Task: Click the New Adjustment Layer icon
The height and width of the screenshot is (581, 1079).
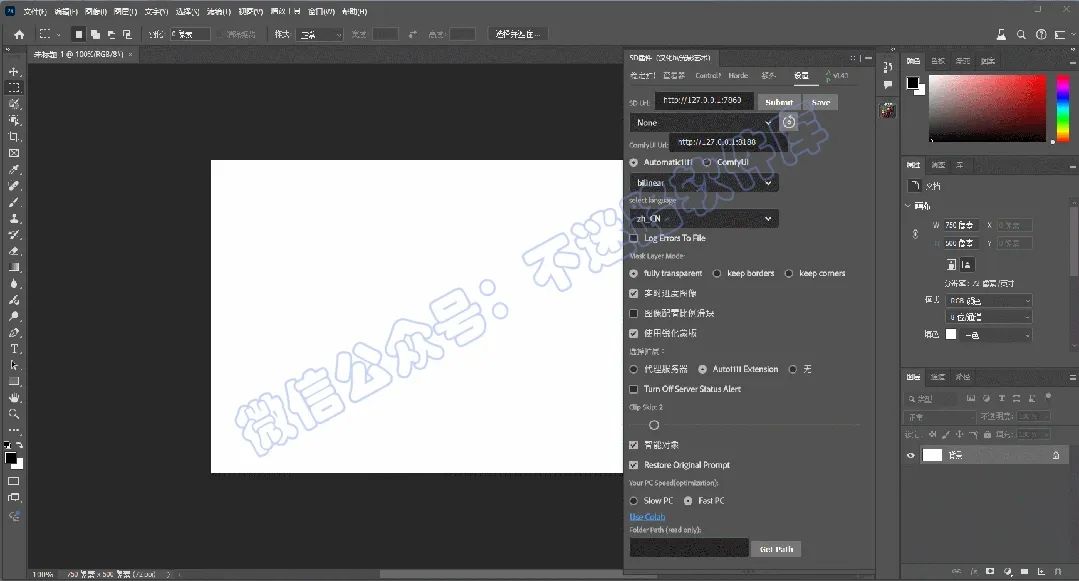Action: pos(1007,571)
